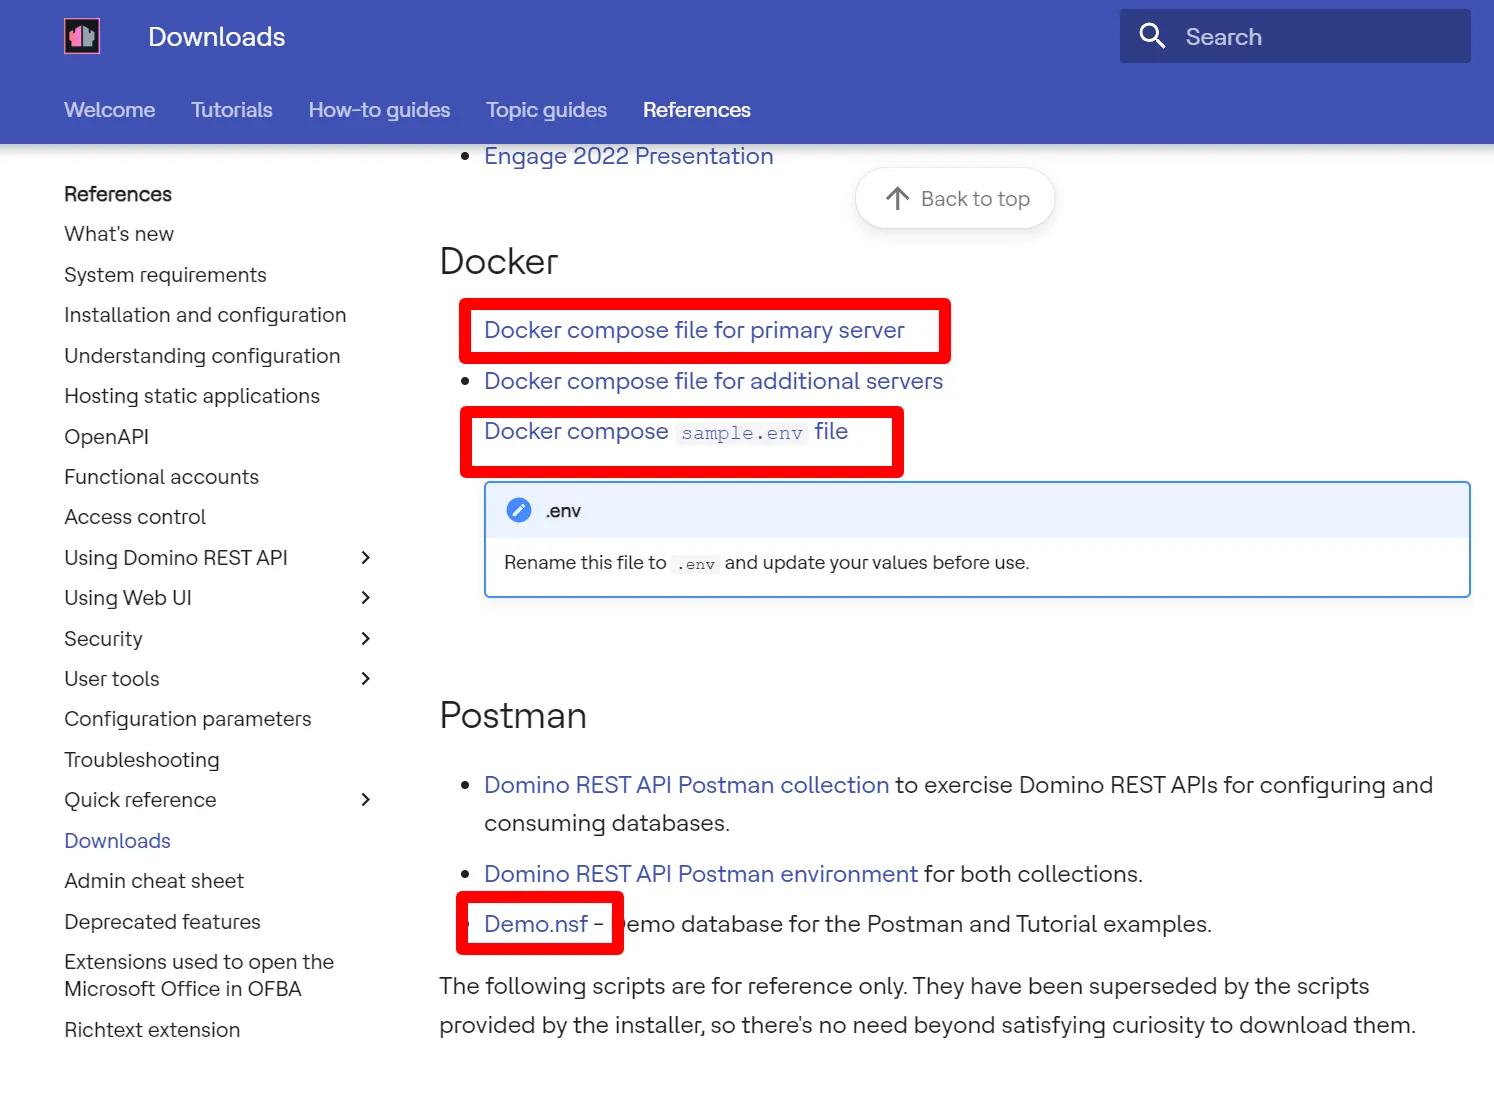Viewport: 1494px width, 1099px height.
Task: Open the Docker compose file for additional servers
Action: pyautogui.click(x=713, y=381)
